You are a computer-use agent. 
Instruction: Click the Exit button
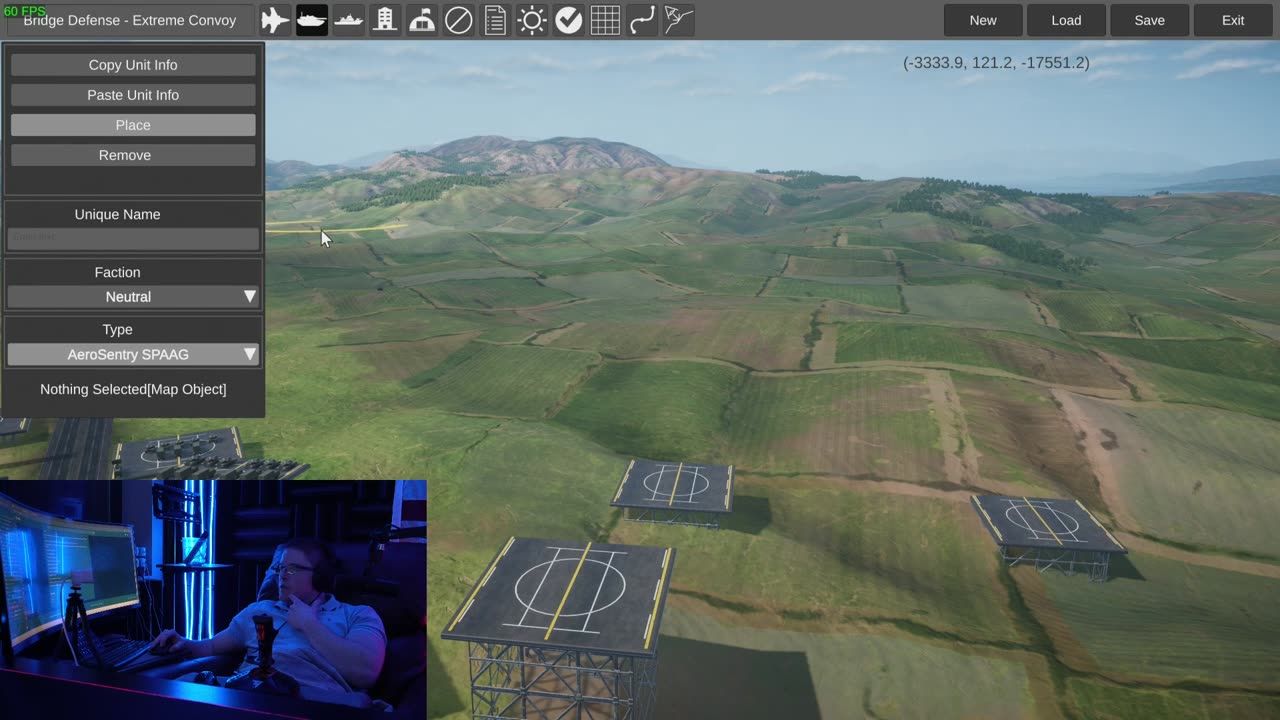[x=1233, y=20]
